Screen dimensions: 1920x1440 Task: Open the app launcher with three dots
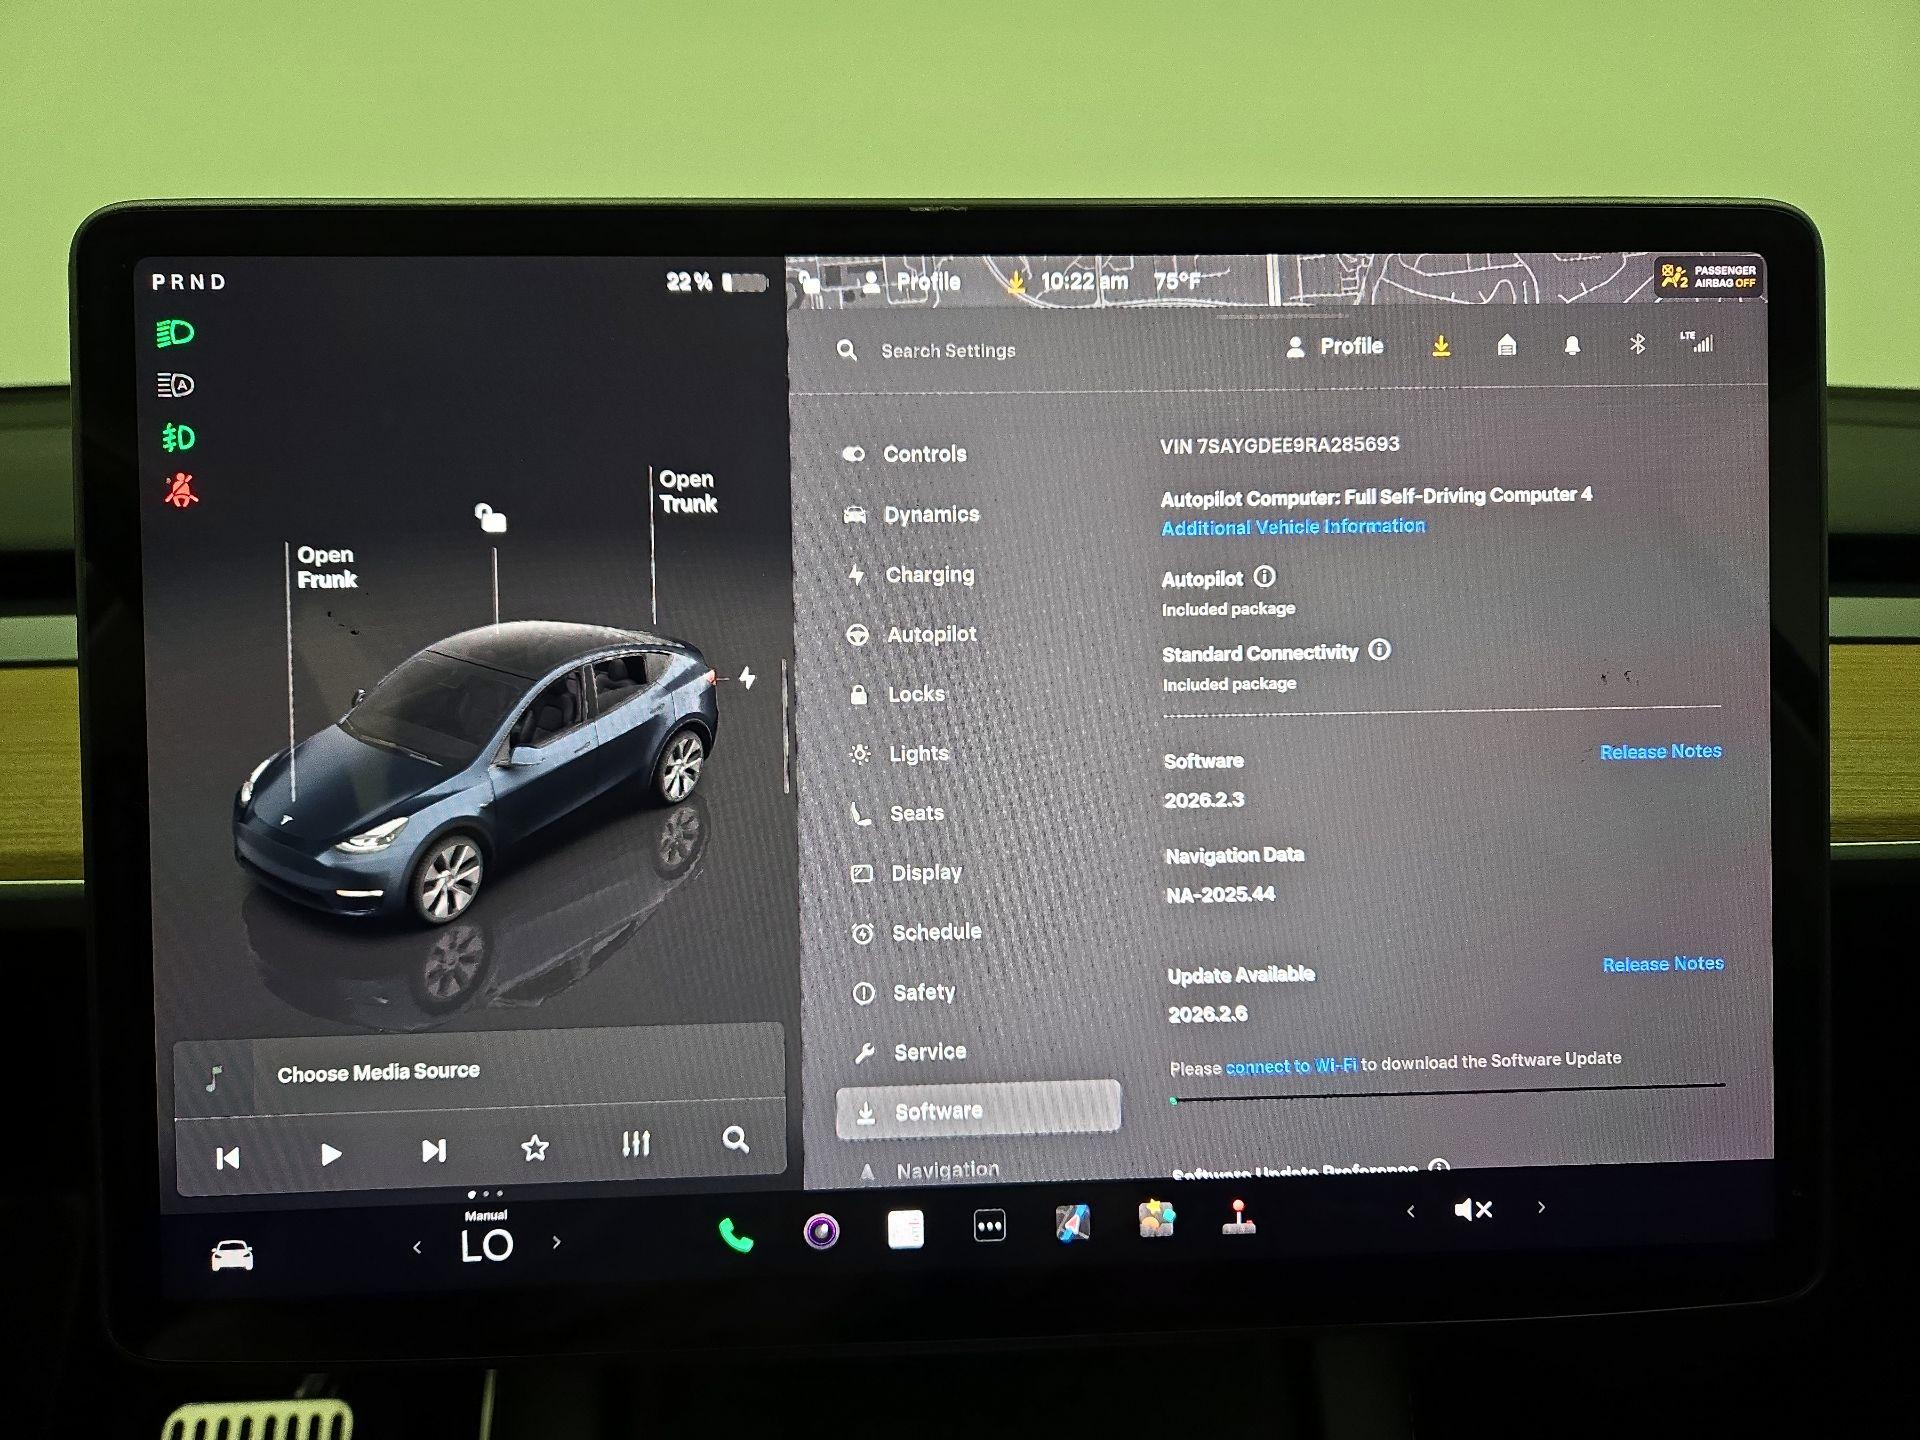click(988, 1224)
